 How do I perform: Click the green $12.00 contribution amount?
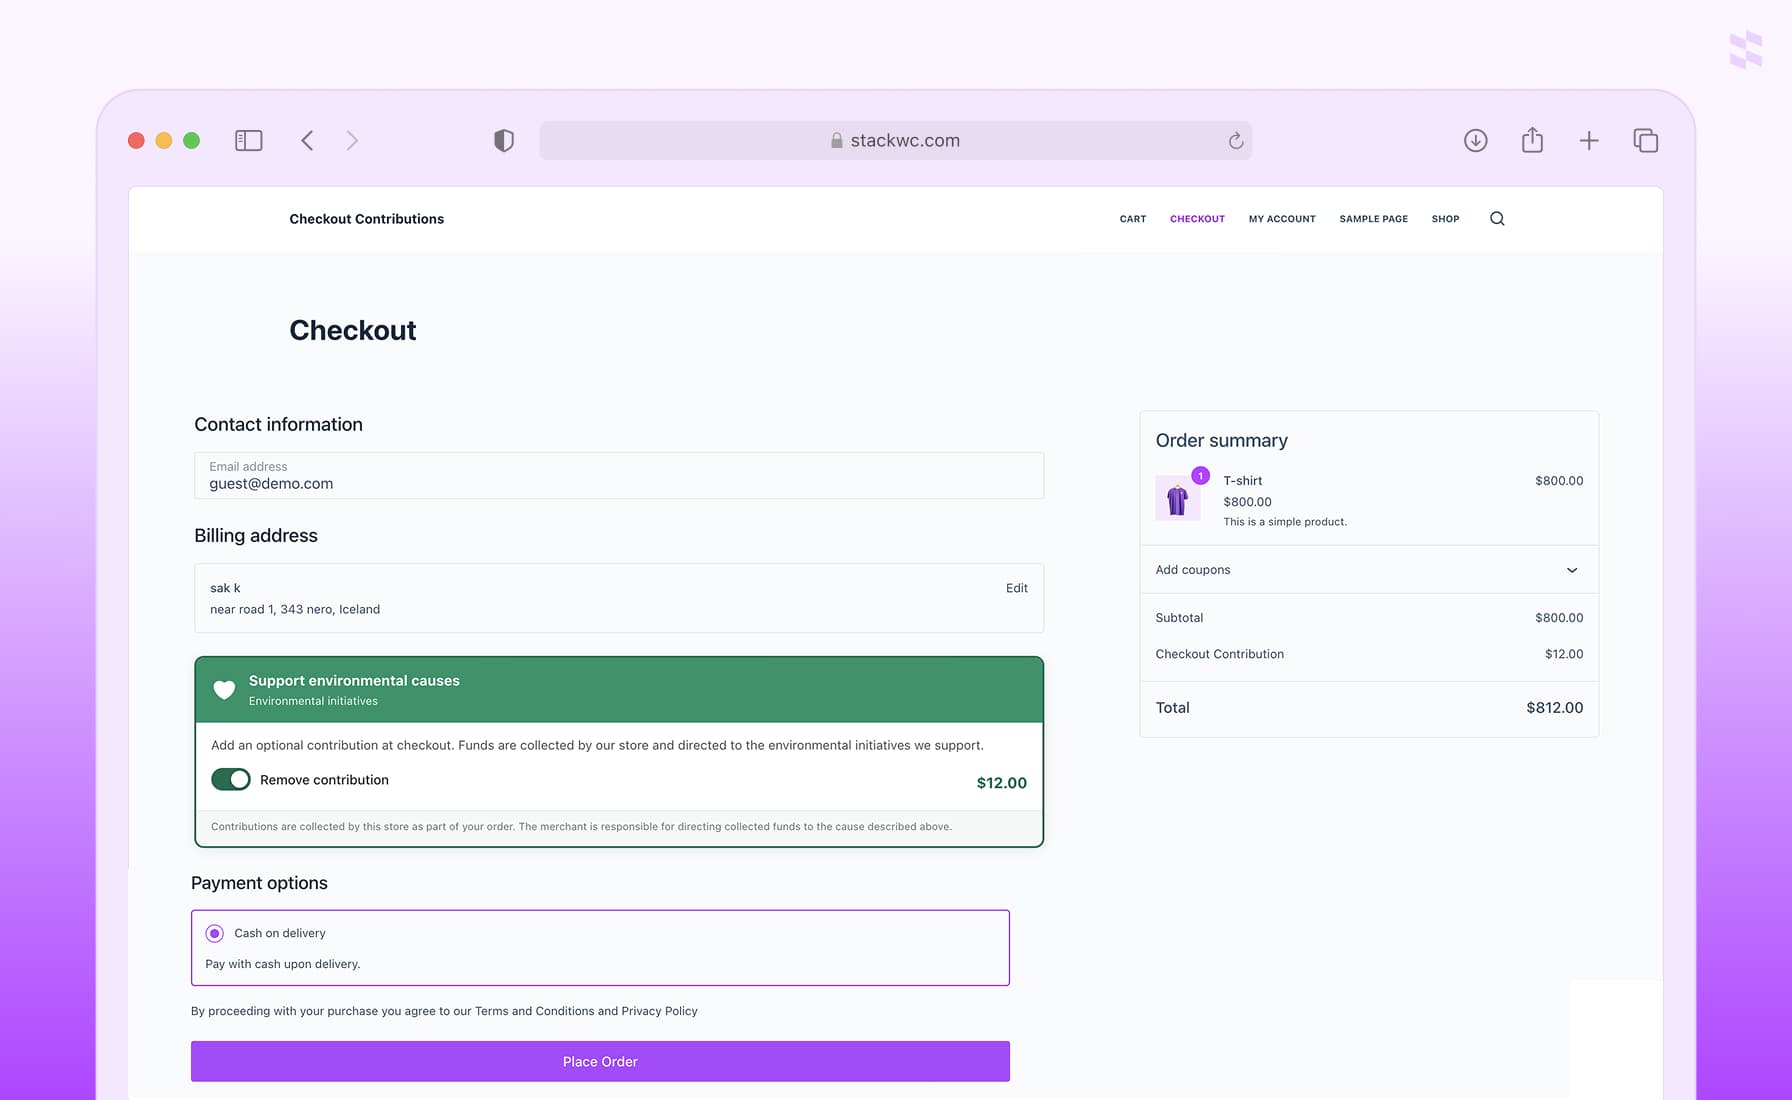pyautogui.click(x=1001, y=783)
